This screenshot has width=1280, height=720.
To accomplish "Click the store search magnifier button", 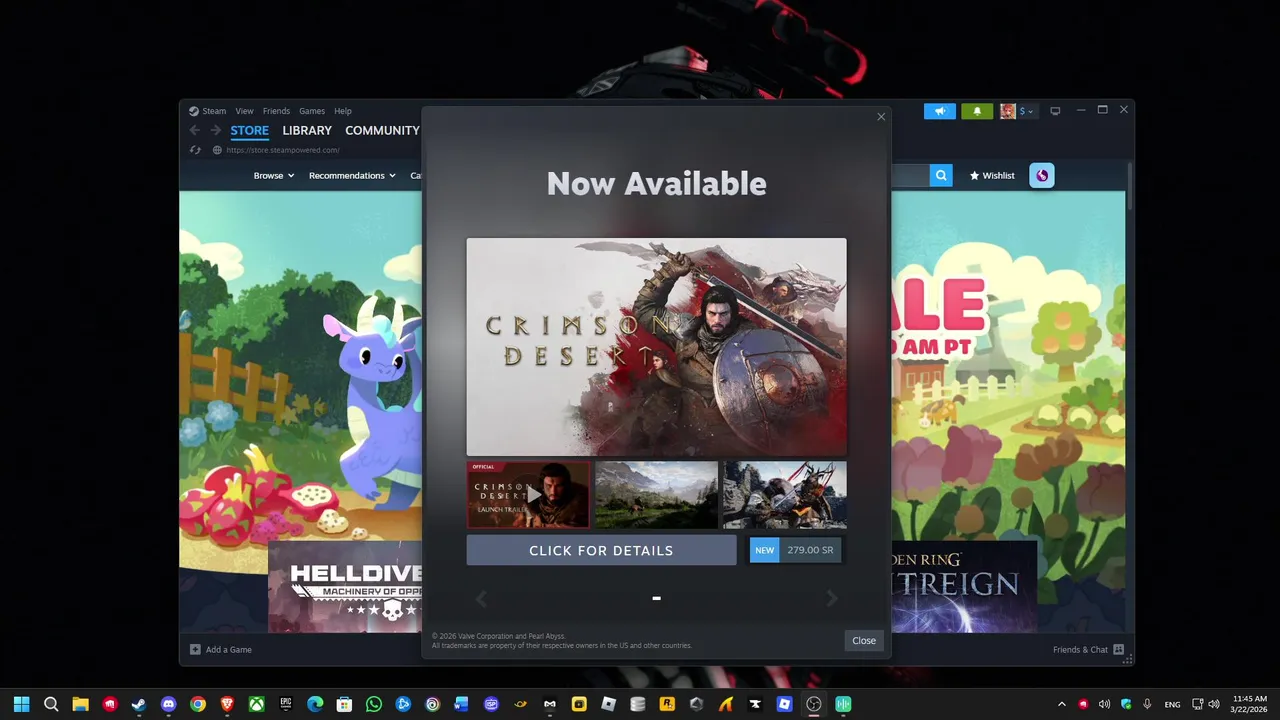I will 941,176.
